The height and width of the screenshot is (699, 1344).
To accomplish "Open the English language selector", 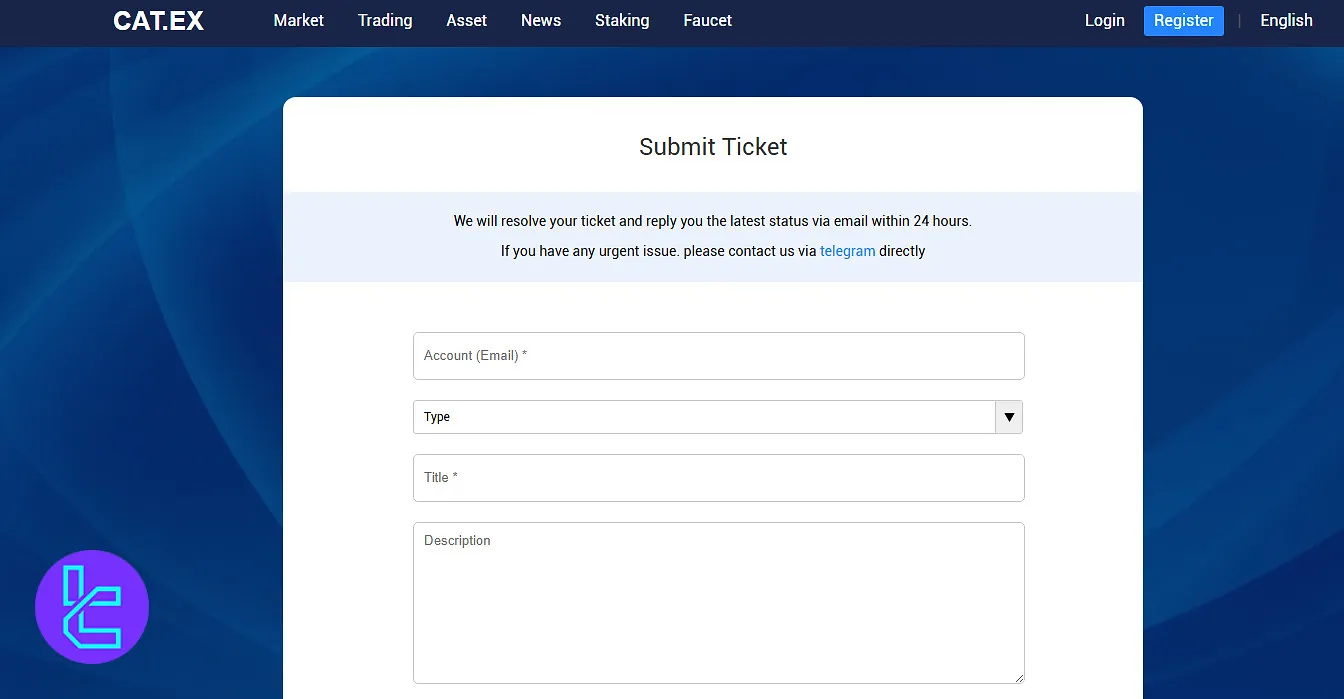I will point(1286,20).
